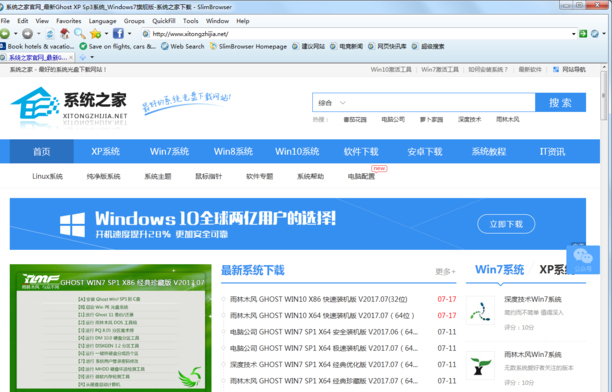Click the star Add Favorites icon
The height and width of the screenshot is (392, 612).
(95, 34)
